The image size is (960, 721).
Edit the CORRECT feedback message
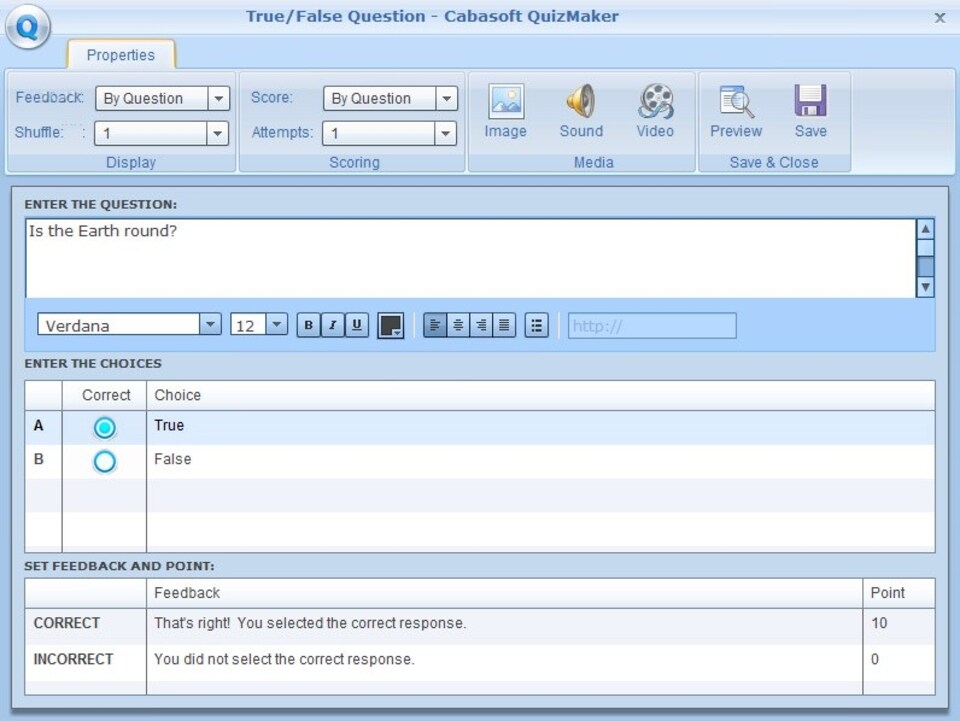(x=400, y=623)
